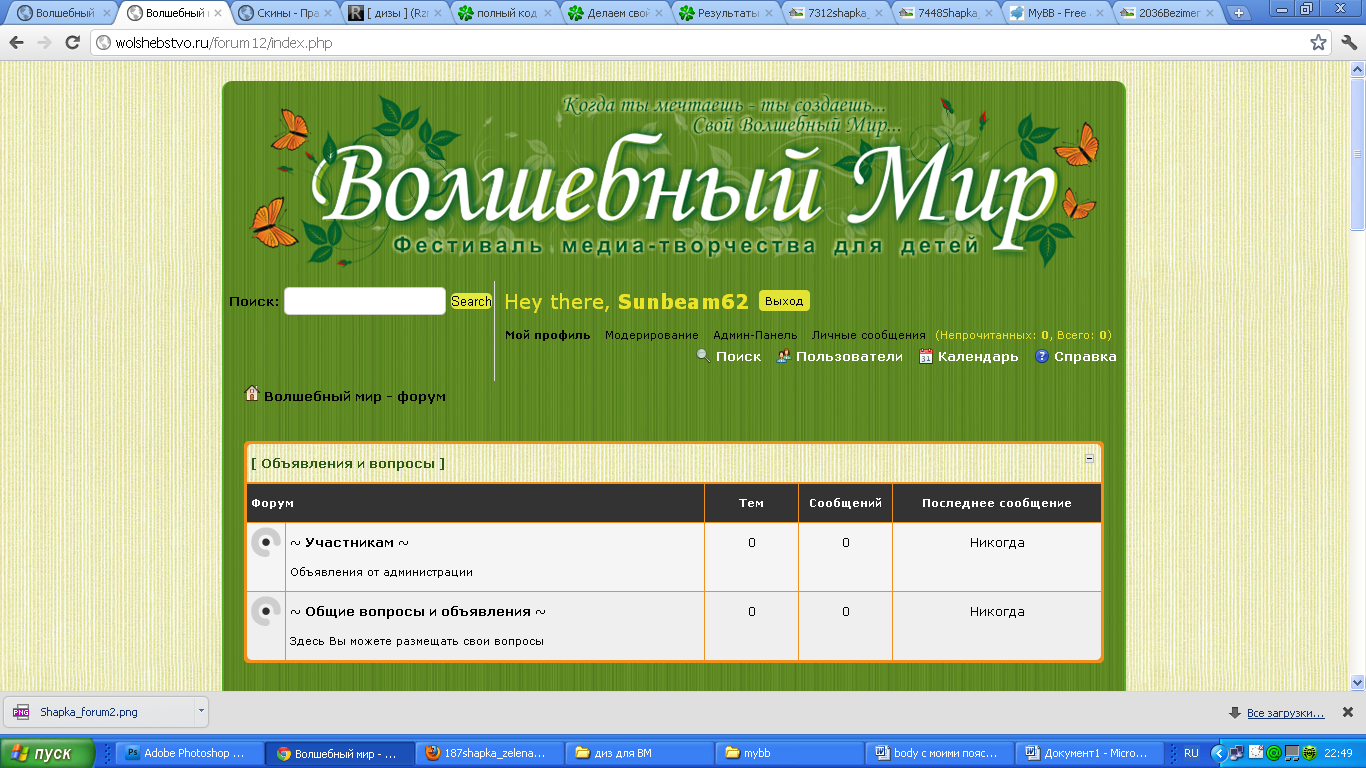Viewport: 1366px width, 768px height.
Task: Click the home icon in forum breadcrumb
Action: tap(252, 394)
